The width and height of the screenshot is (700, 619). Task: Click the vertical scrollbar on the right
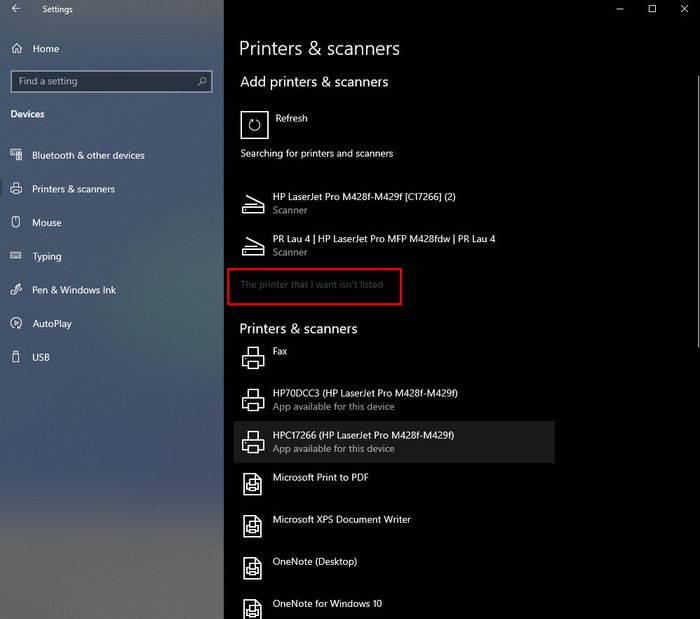tap(698, 211)
